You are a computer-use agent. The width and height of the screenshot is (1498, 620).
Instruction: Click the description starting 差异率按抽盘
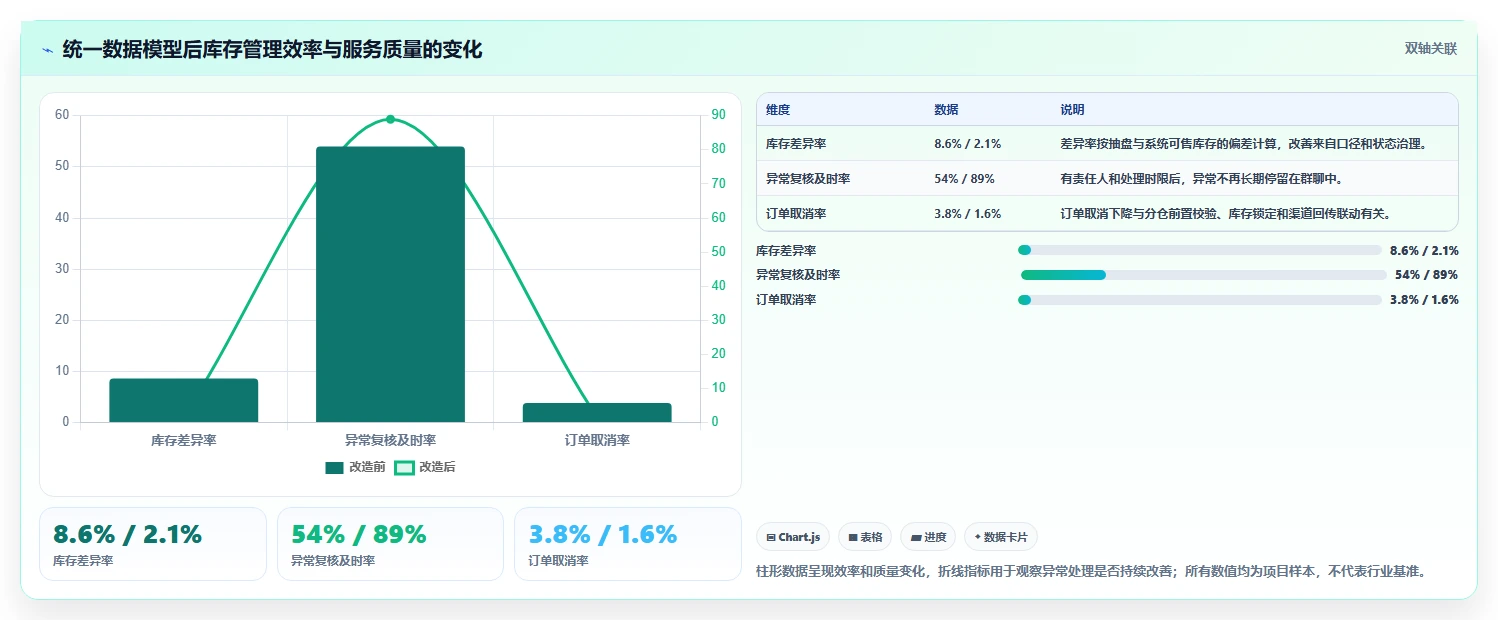click(1243, 144)
